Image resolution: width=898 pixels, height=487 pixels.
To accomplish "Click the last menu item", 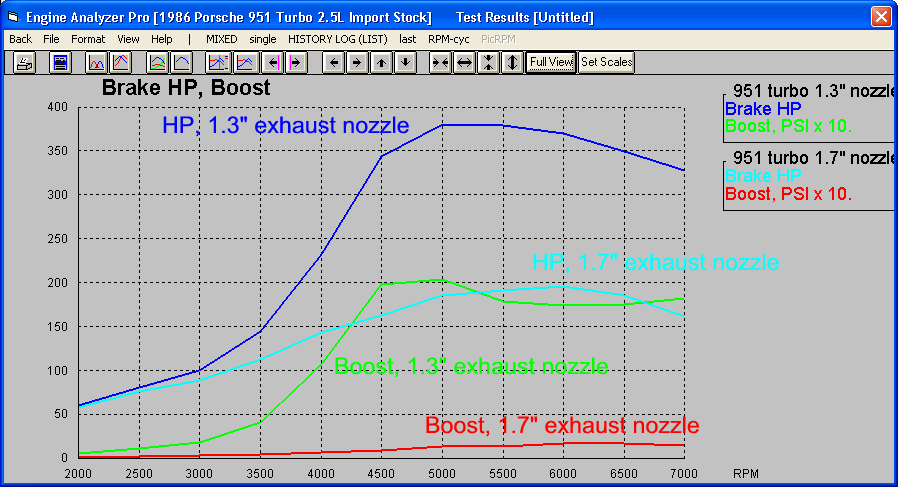I will coord(407,39).
